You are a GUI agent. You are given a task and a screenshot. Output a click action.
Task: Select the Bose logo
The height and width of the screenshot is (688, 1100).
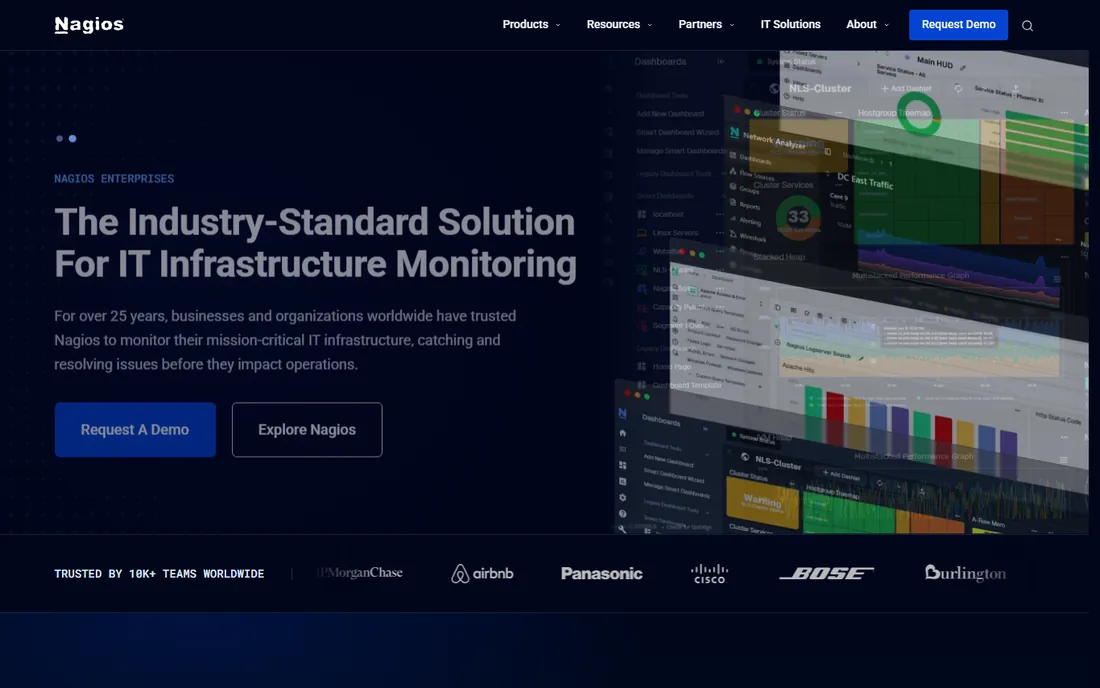[x=826, y=574]
